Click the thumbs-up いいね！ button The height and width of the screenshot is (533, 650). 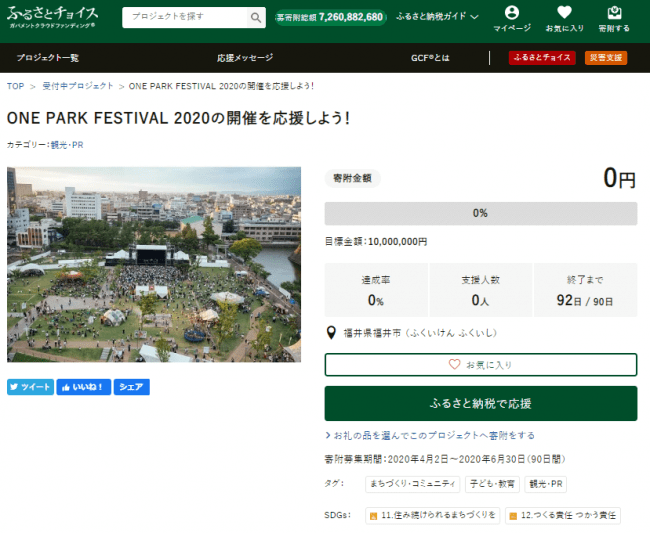[x=84, y=387]
